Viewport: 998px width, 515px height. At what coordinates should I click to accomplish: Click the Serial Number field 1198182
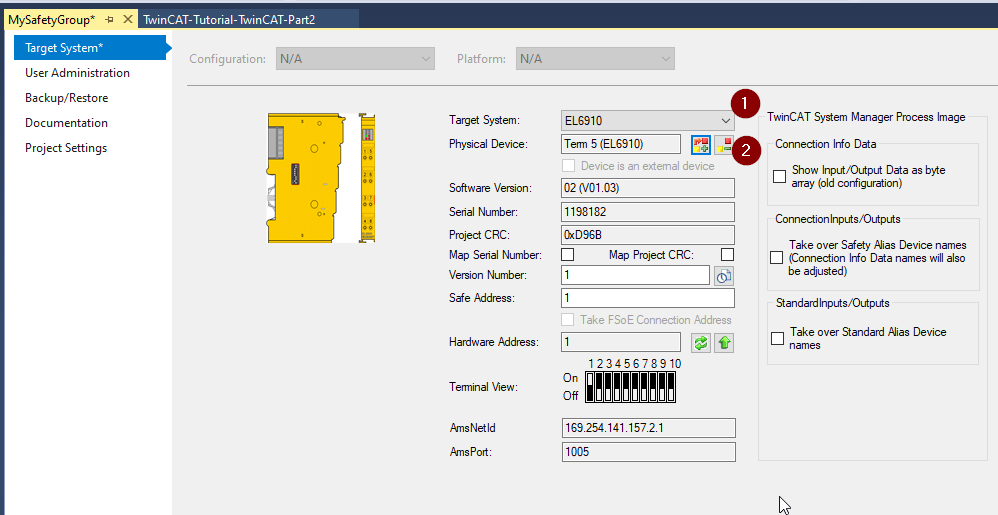click(x=648, y=211)
